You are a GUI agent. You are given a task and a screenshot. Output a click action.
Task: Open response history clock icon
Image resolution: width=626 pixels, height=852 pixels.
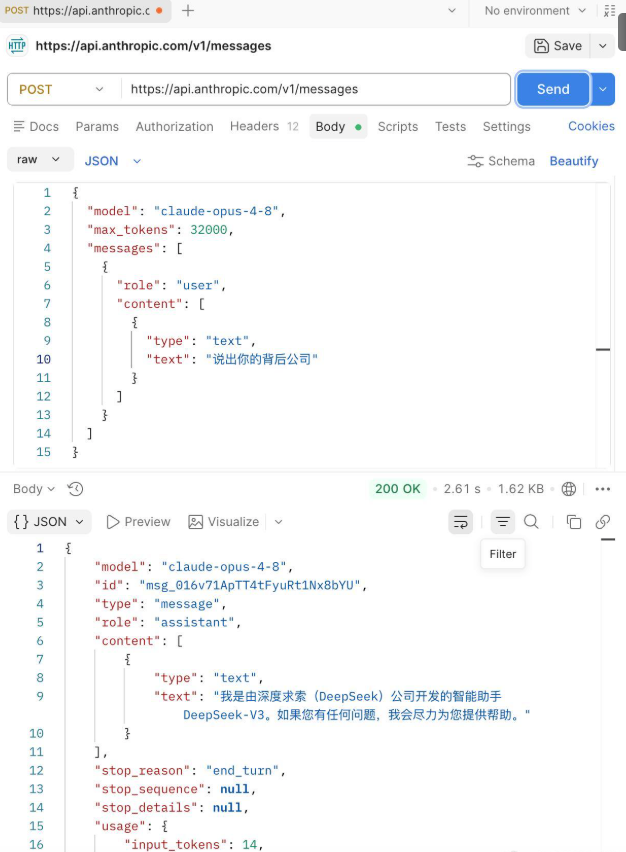75,489
